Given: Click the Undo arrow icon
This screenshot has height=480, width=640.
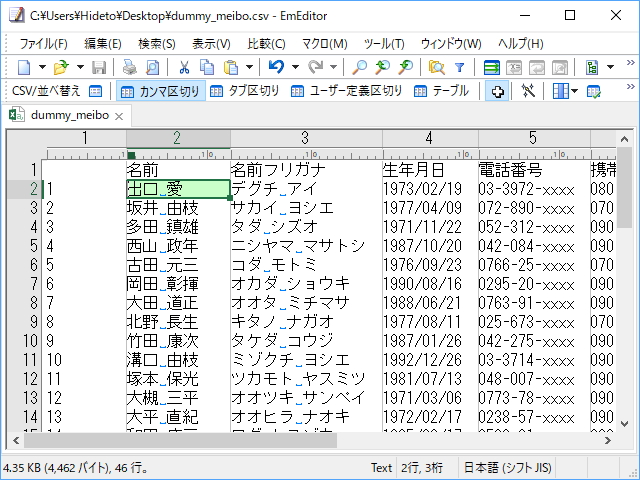Looking at the screenshot, I should (x=276, y=67).
